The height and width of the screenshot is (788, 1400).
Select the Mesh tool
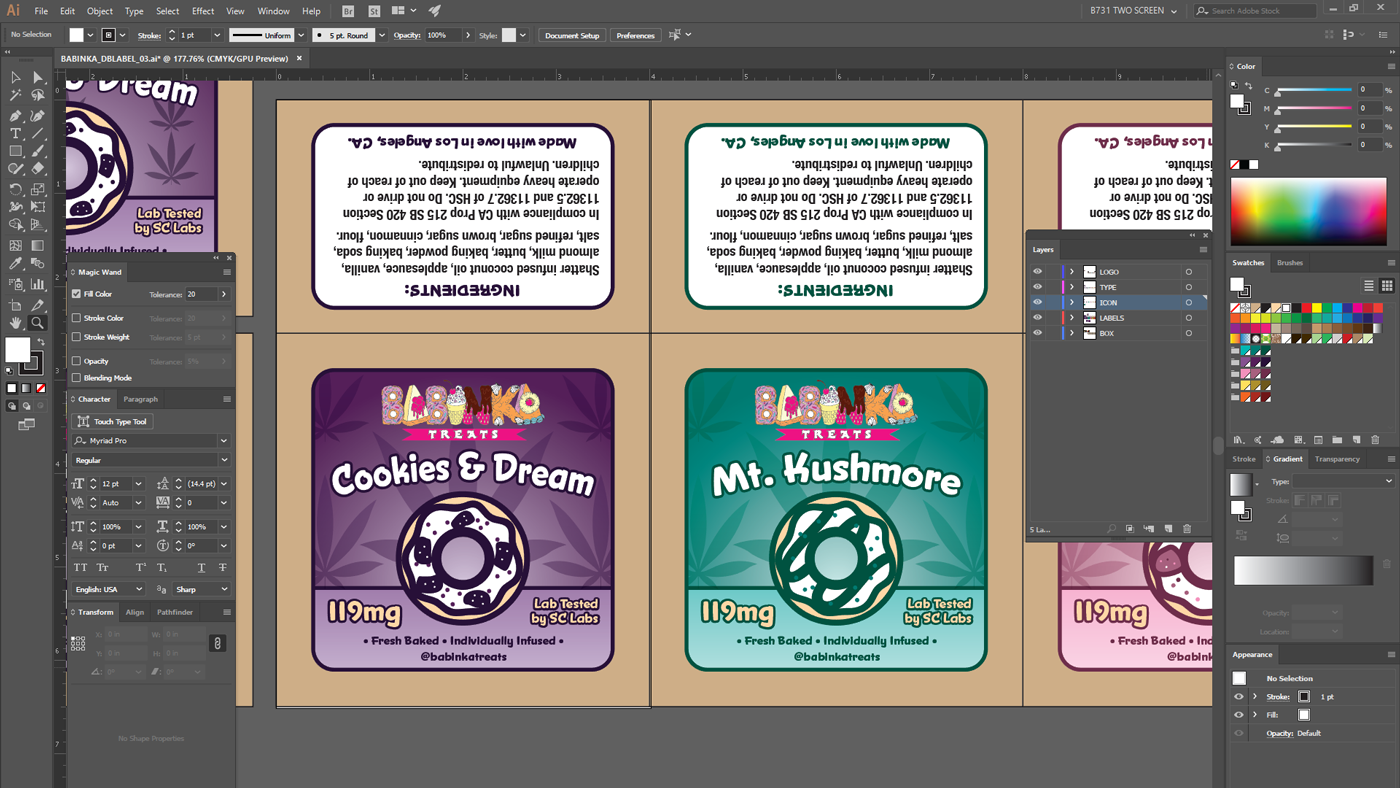pyautogui.click(x=16, y=245)
